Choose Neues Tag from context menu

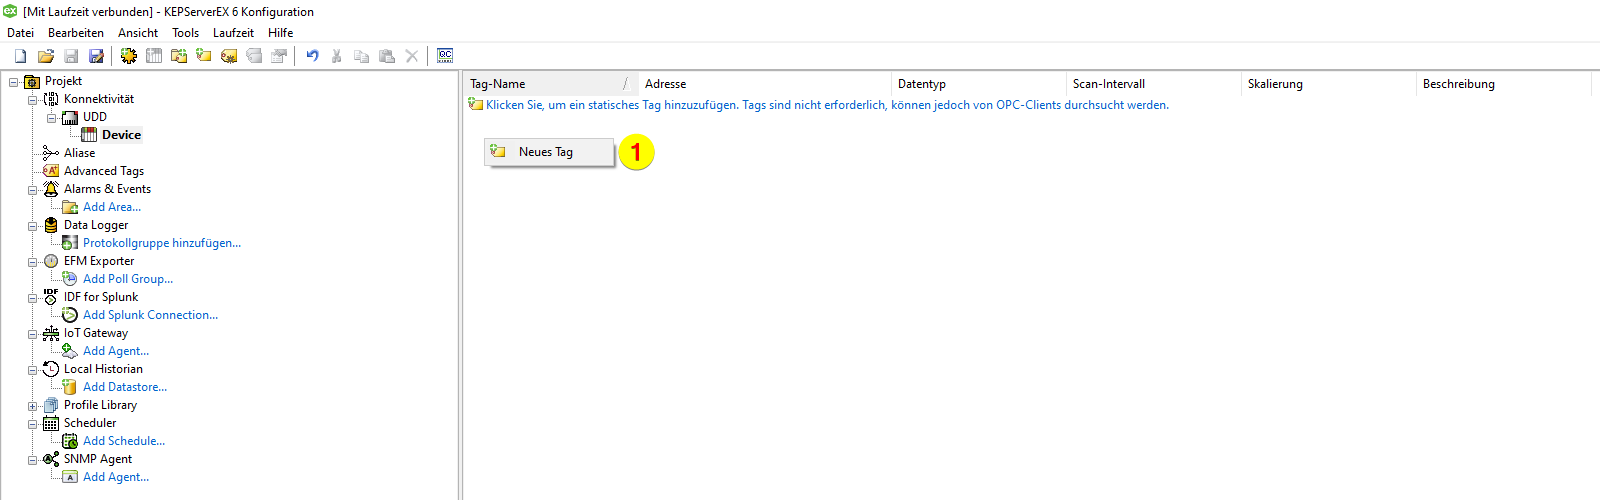click(549, 152)
